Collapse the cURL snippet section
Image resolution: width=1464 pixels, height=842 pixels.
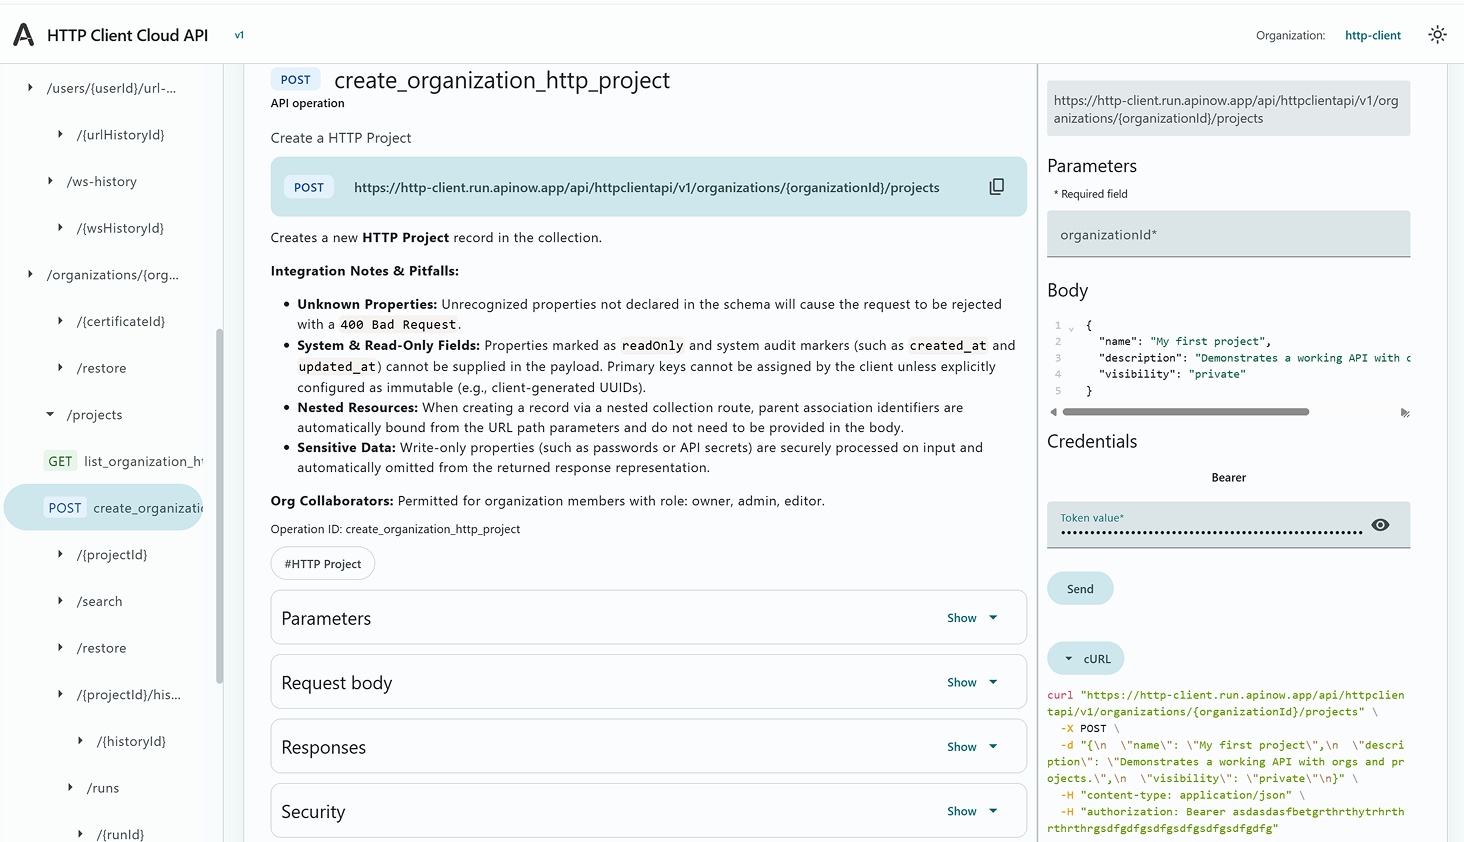click(x=1086, y=659)
